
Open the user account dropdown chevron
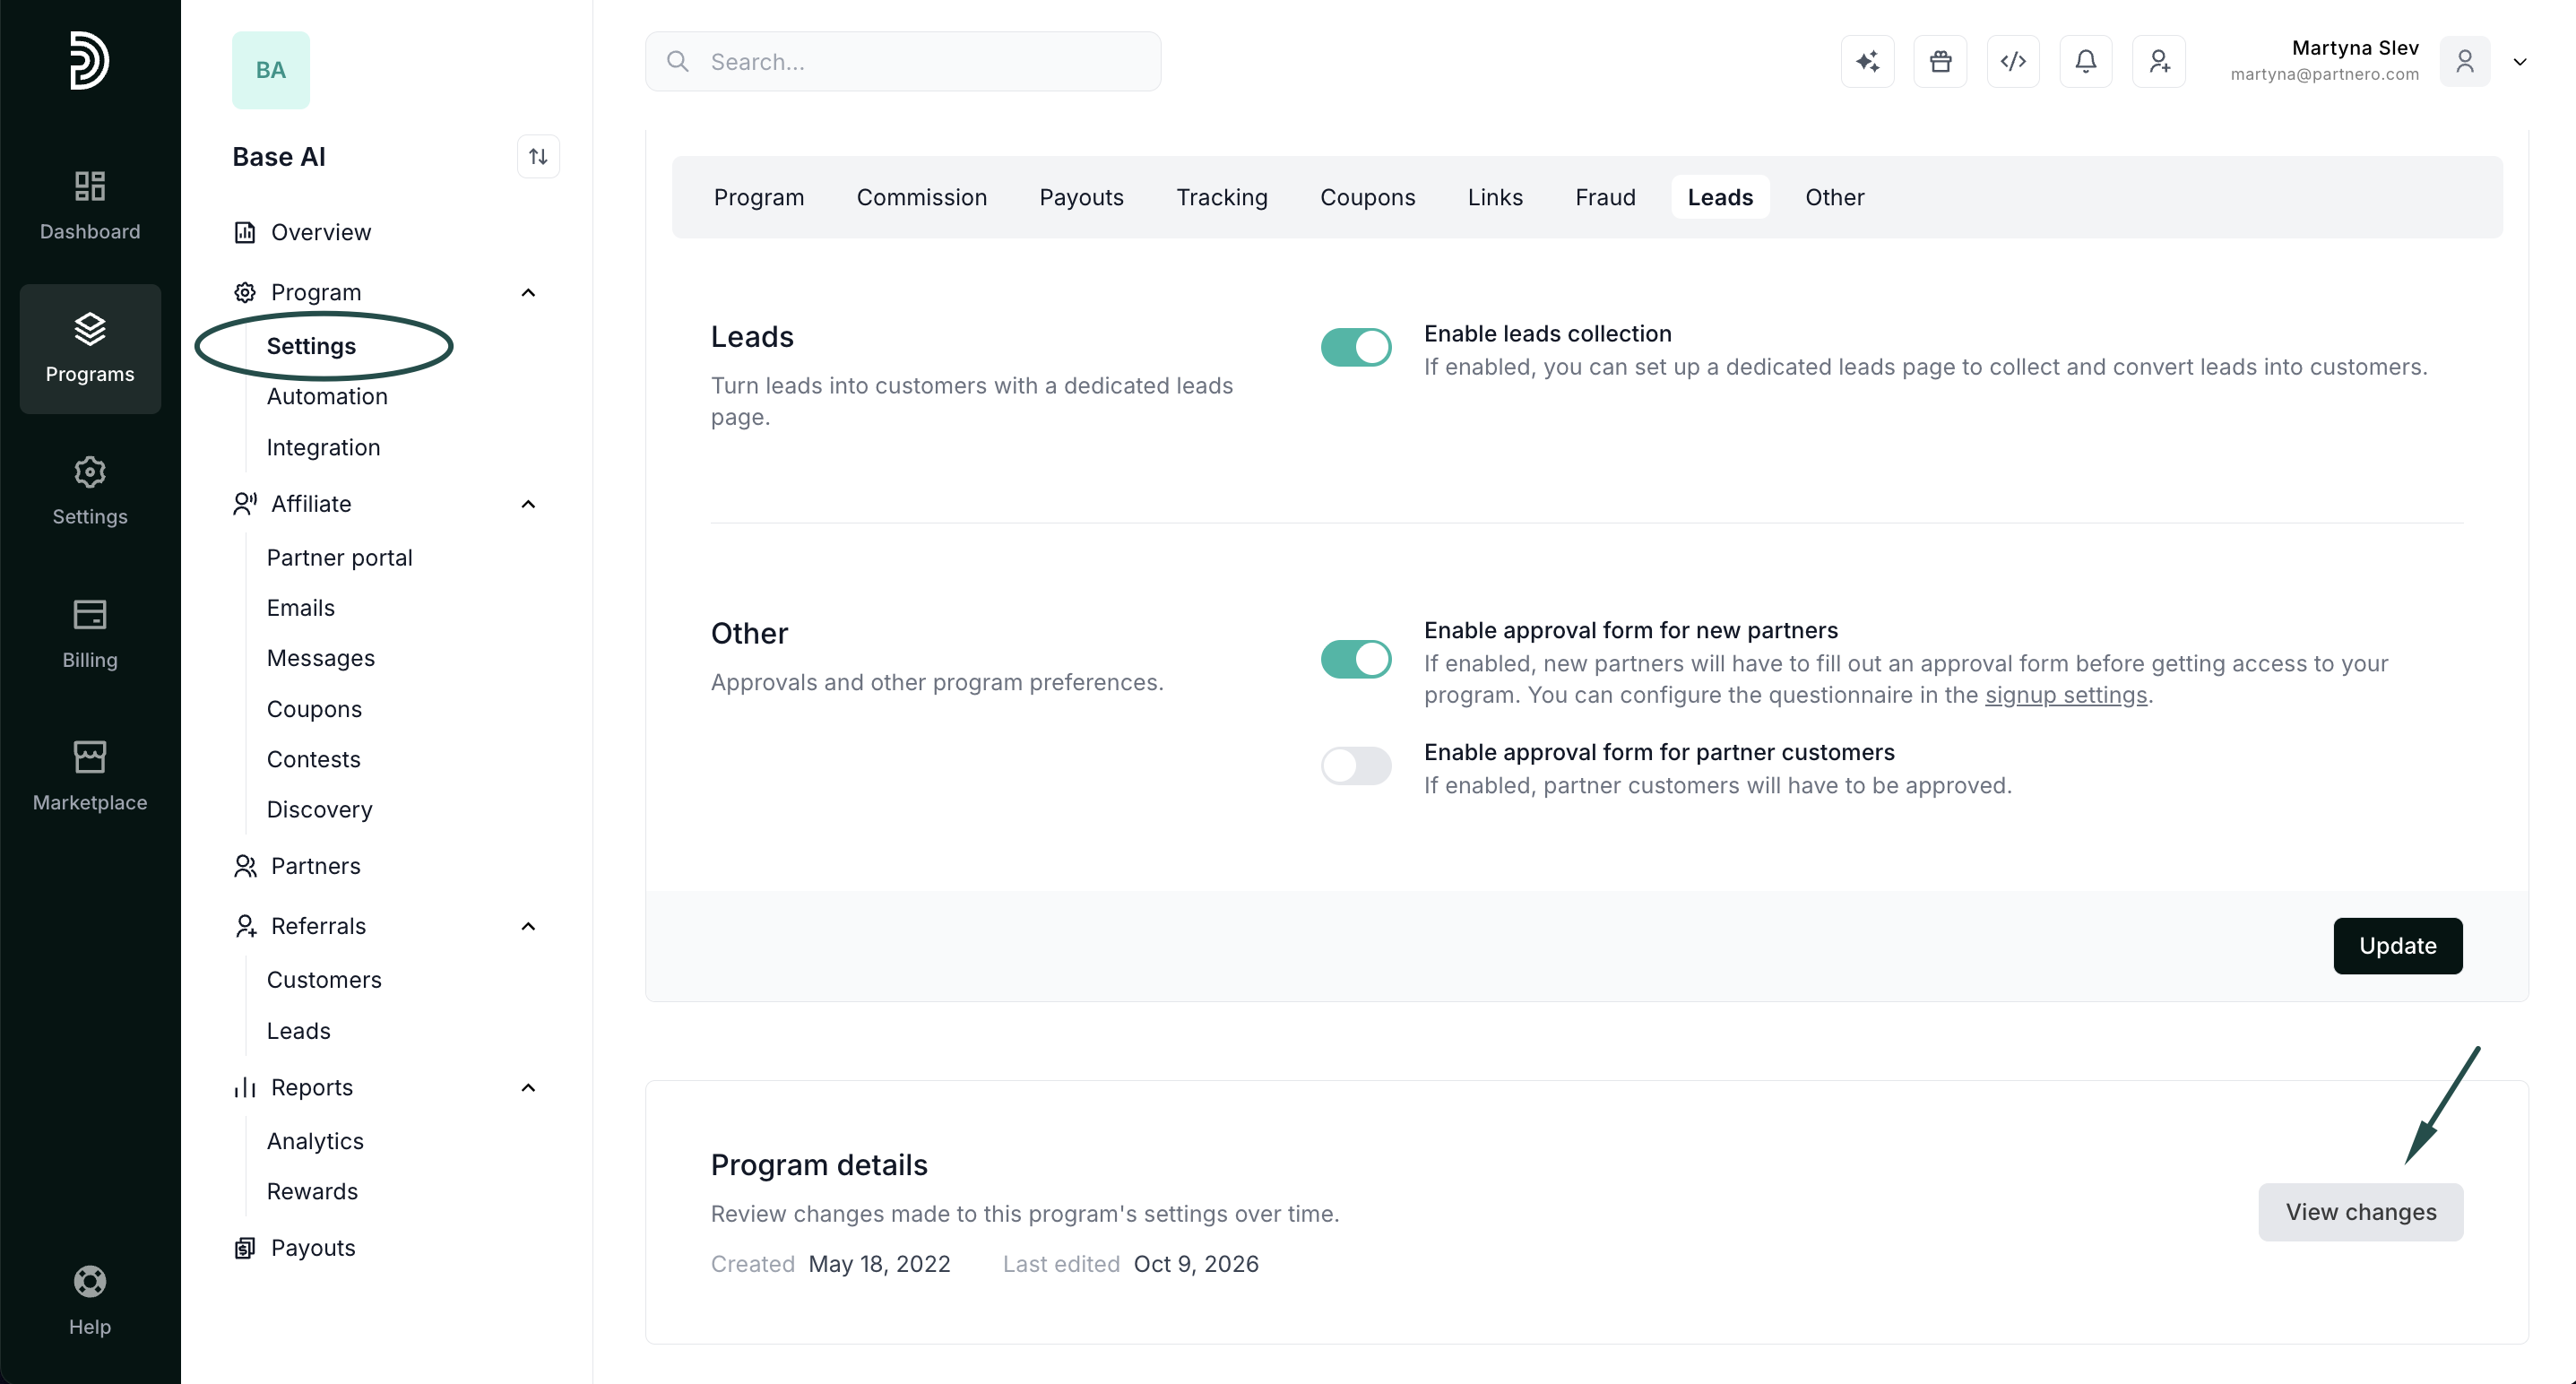click(2520, 62)
